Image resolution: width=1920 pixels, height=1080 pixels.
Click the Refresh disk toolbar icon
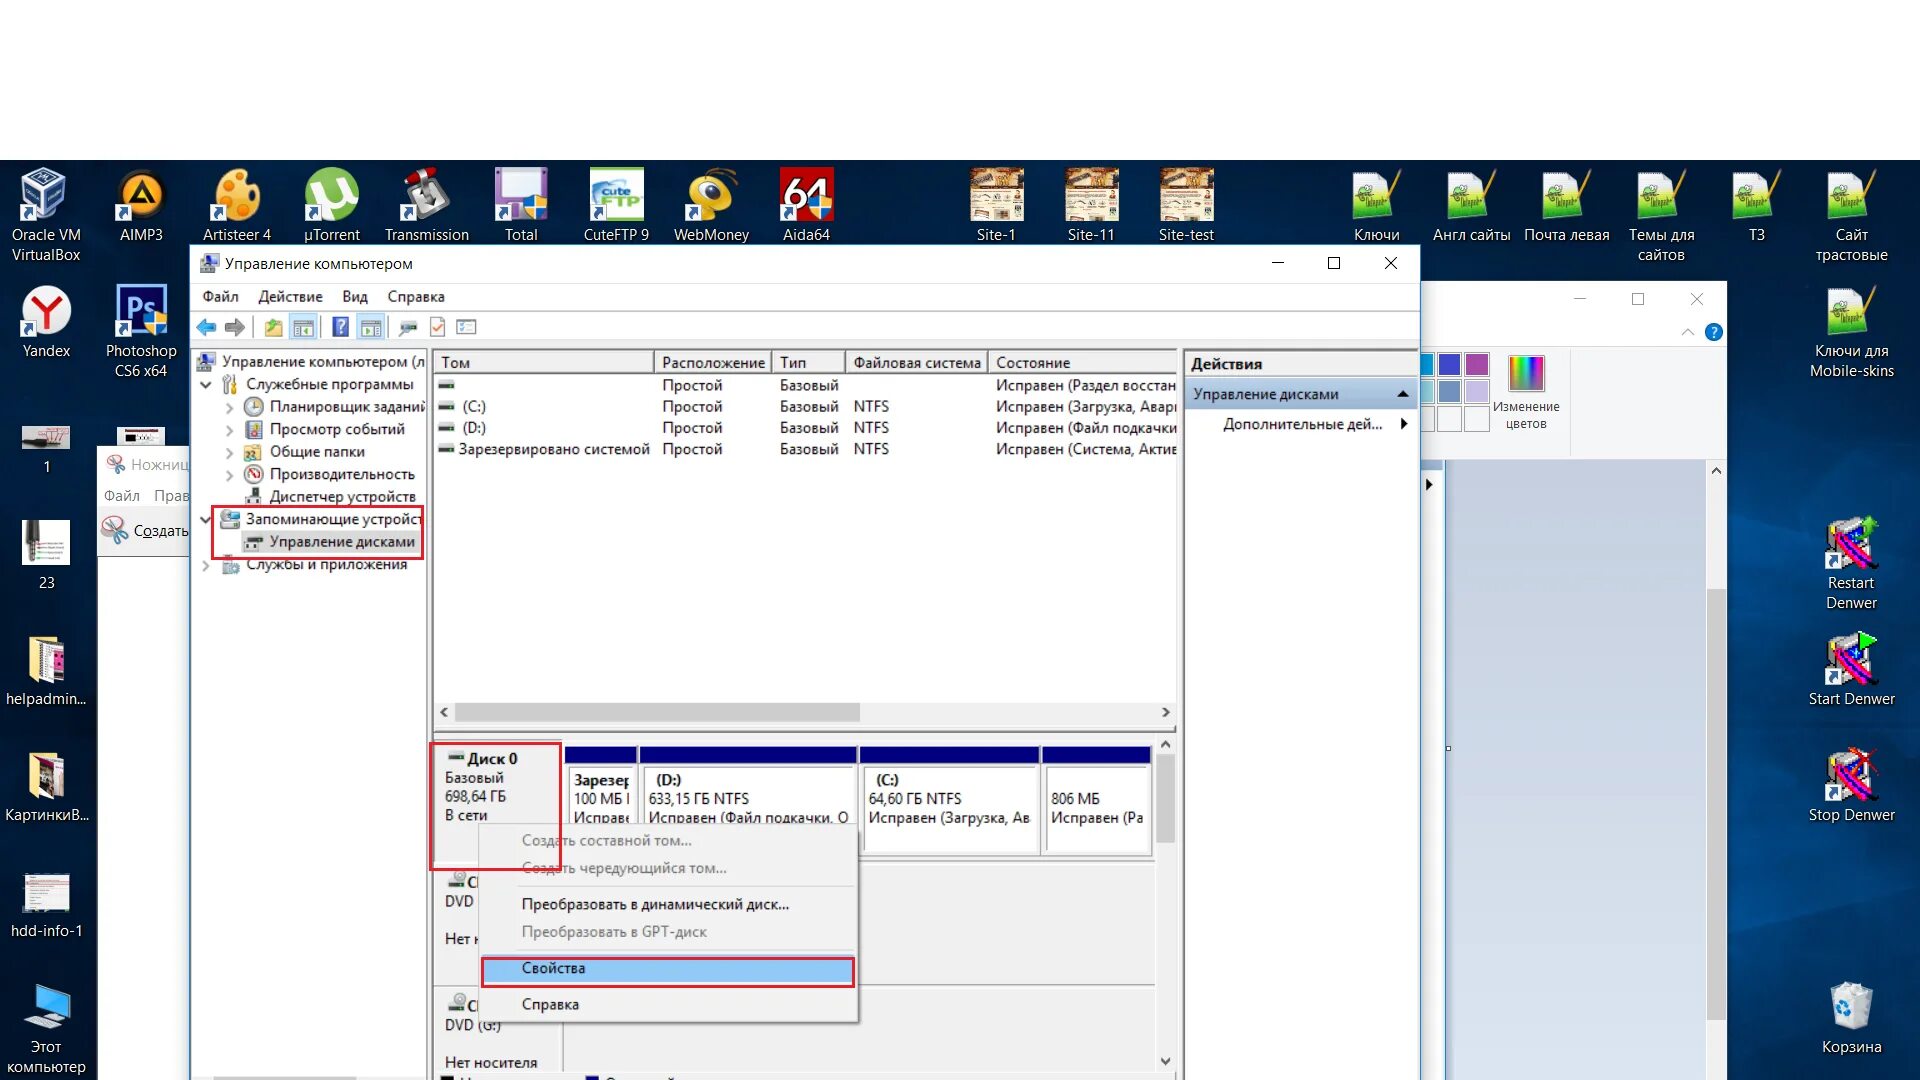point(407,327)
